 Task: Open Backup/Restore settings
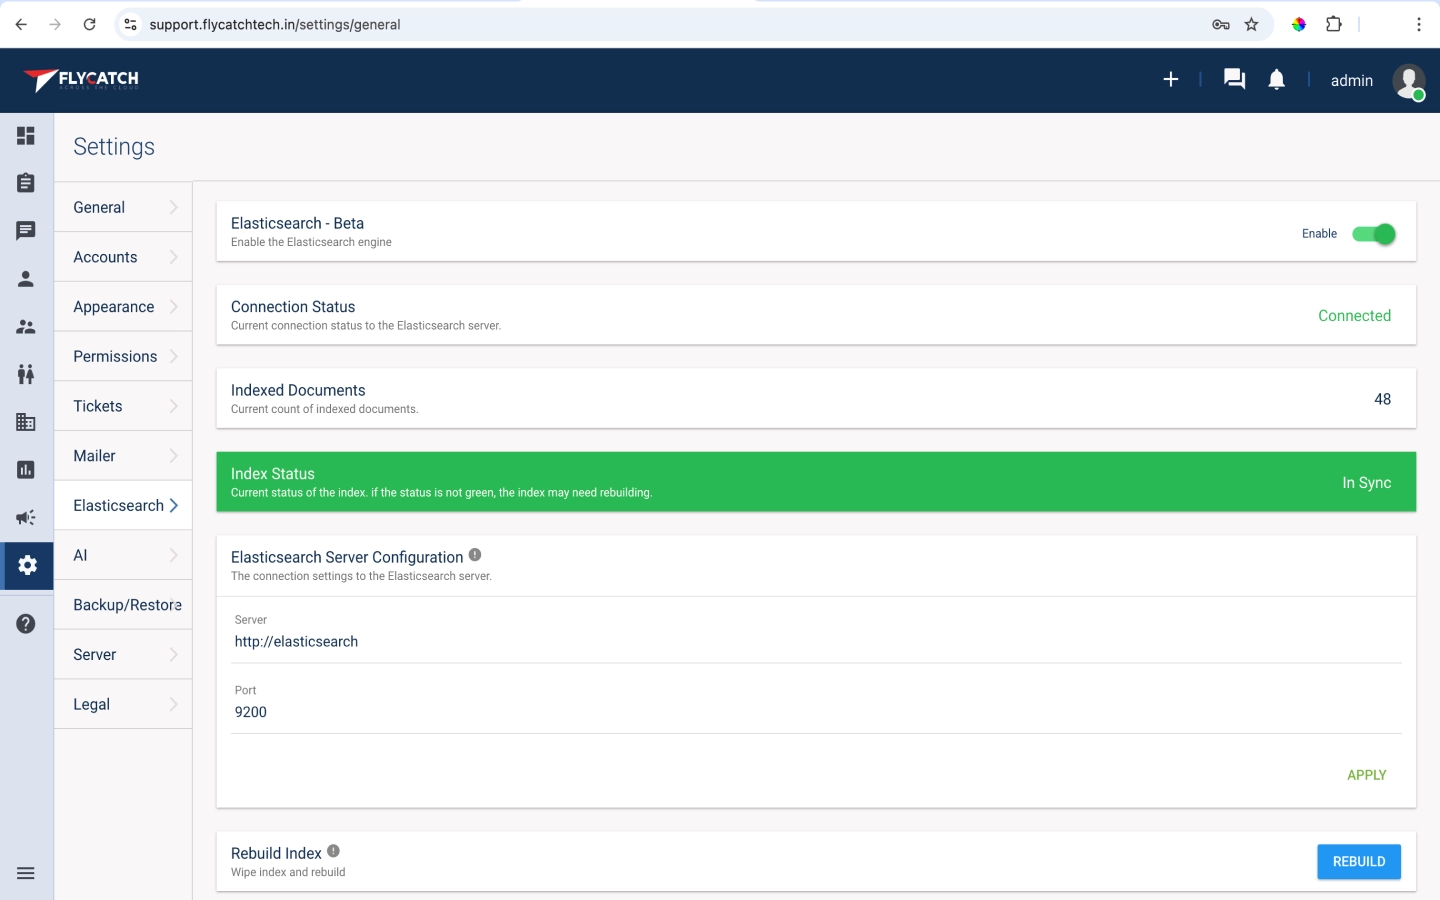click(123, 605)
